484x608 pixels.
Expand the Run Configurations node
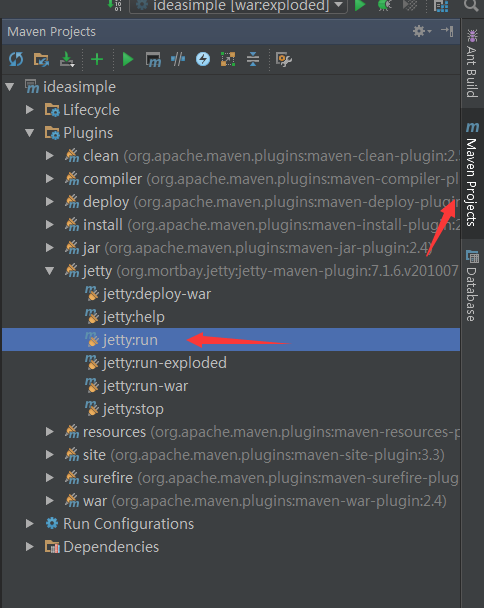pyautogui.click(x=30, y=524)
